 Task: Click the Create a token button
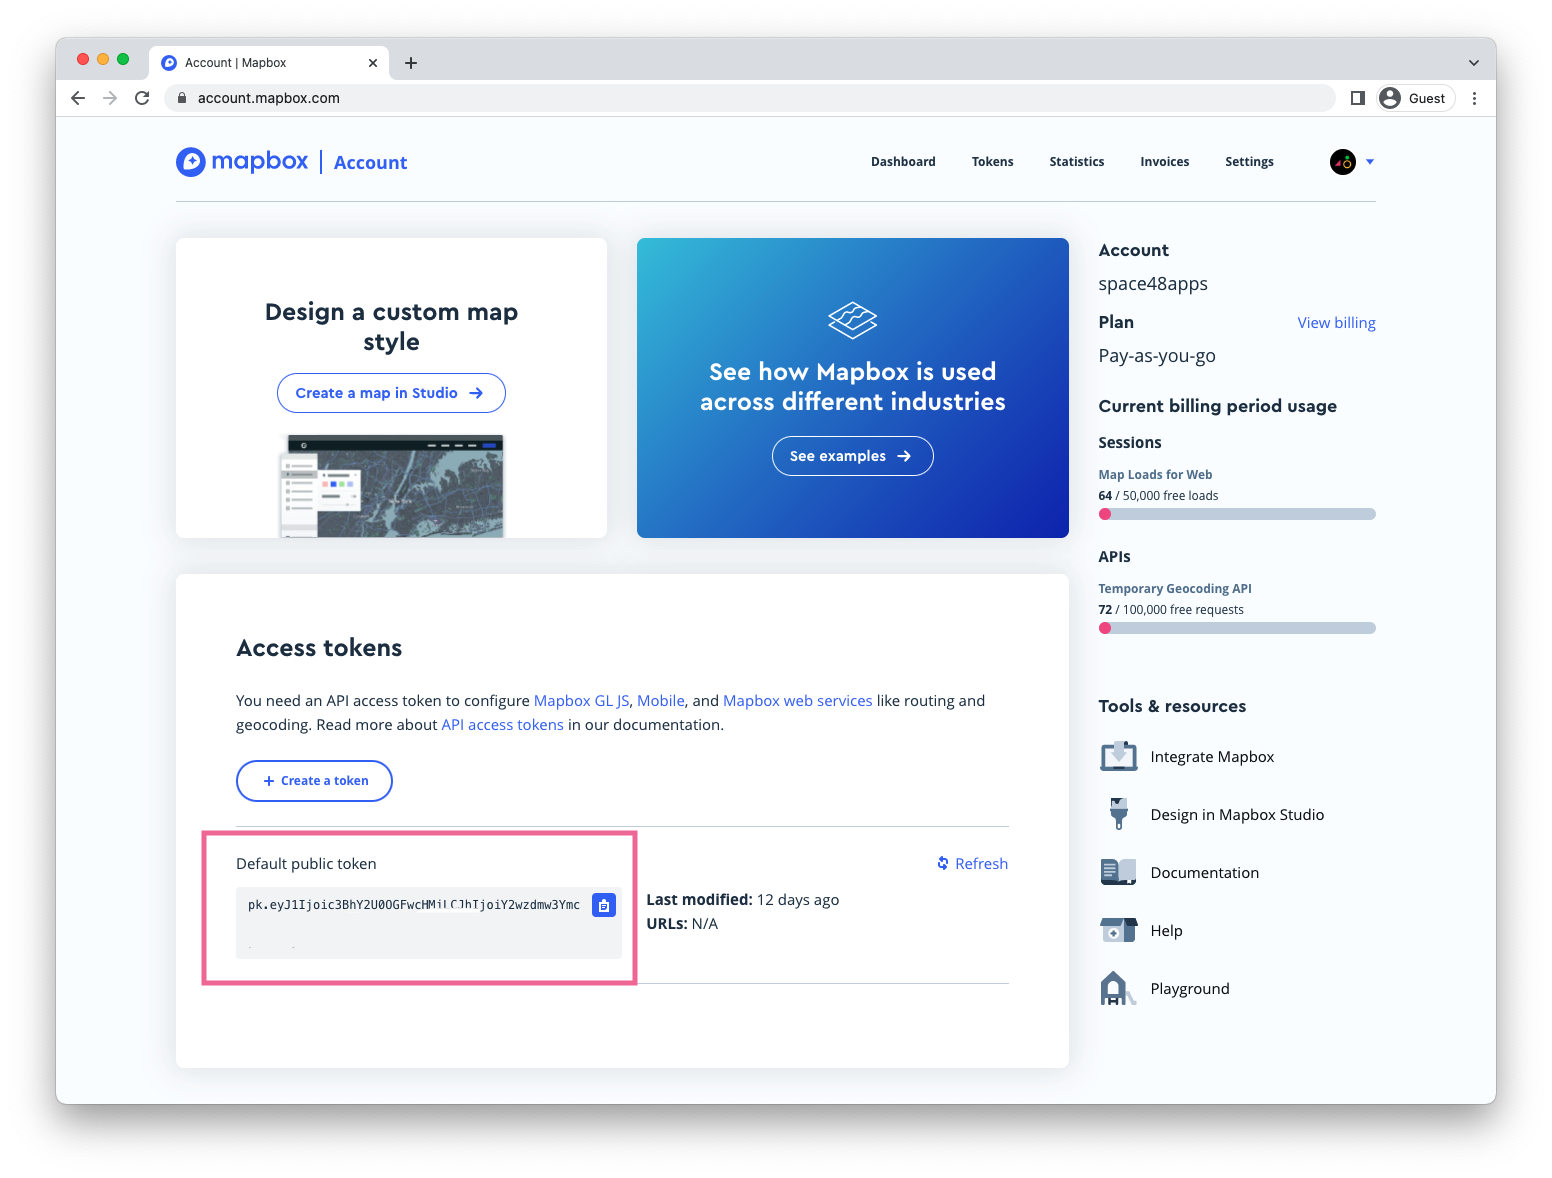(314, 781)
